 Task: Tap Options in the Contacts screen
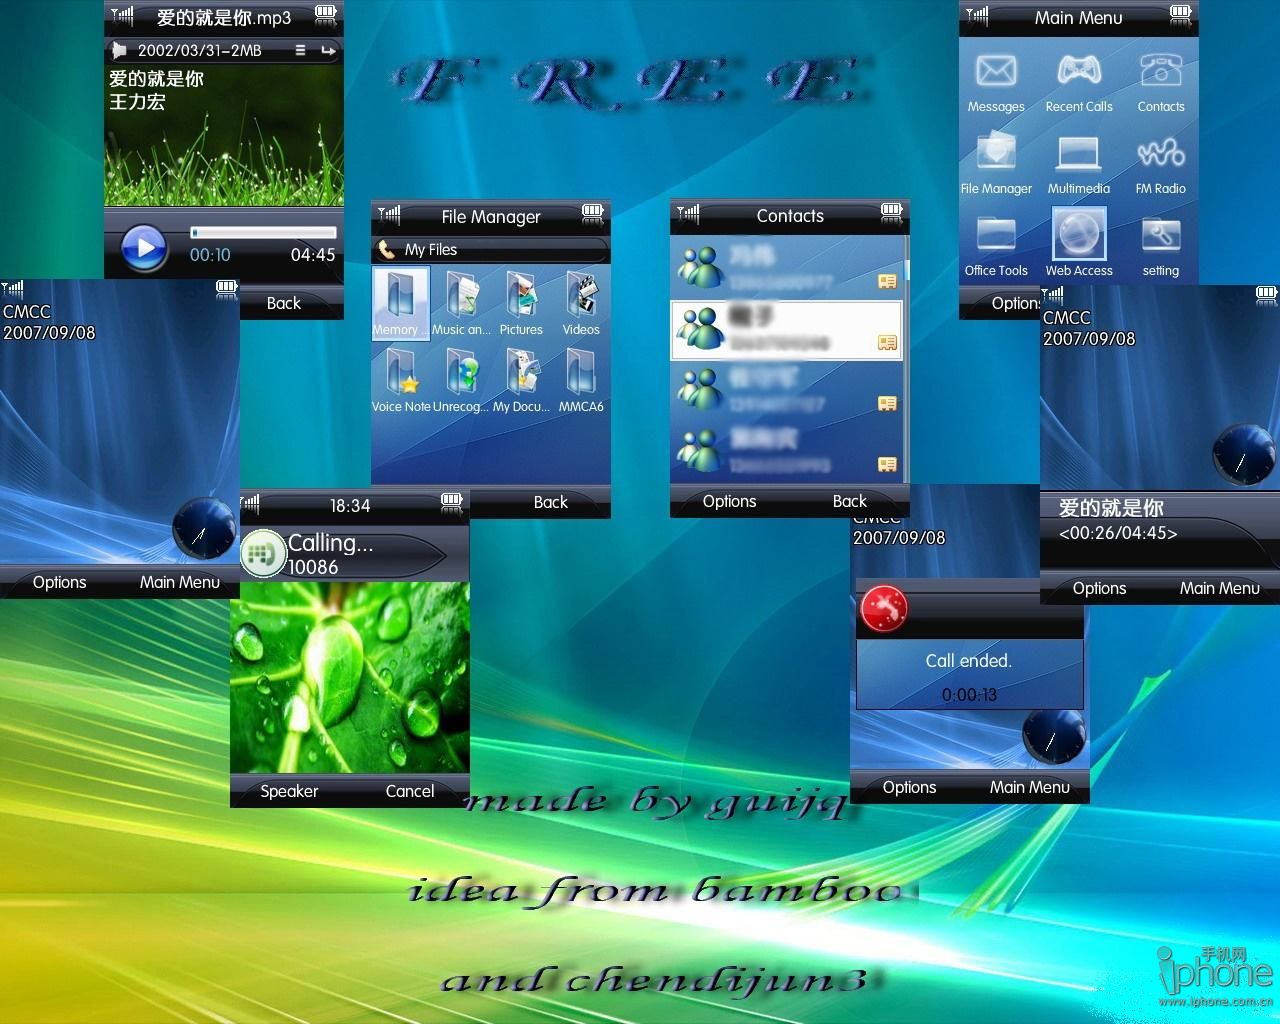729,502
